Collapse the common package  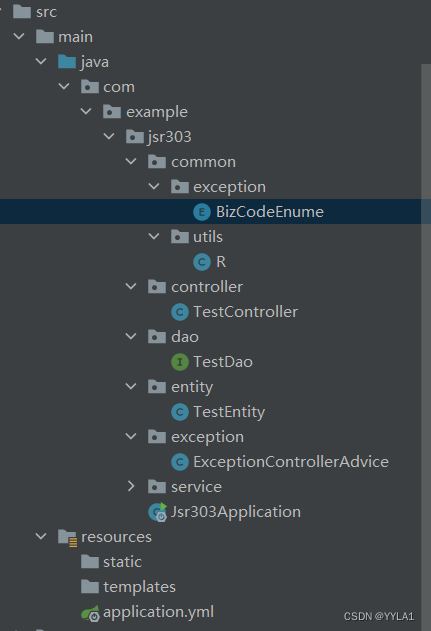[131, 161]
